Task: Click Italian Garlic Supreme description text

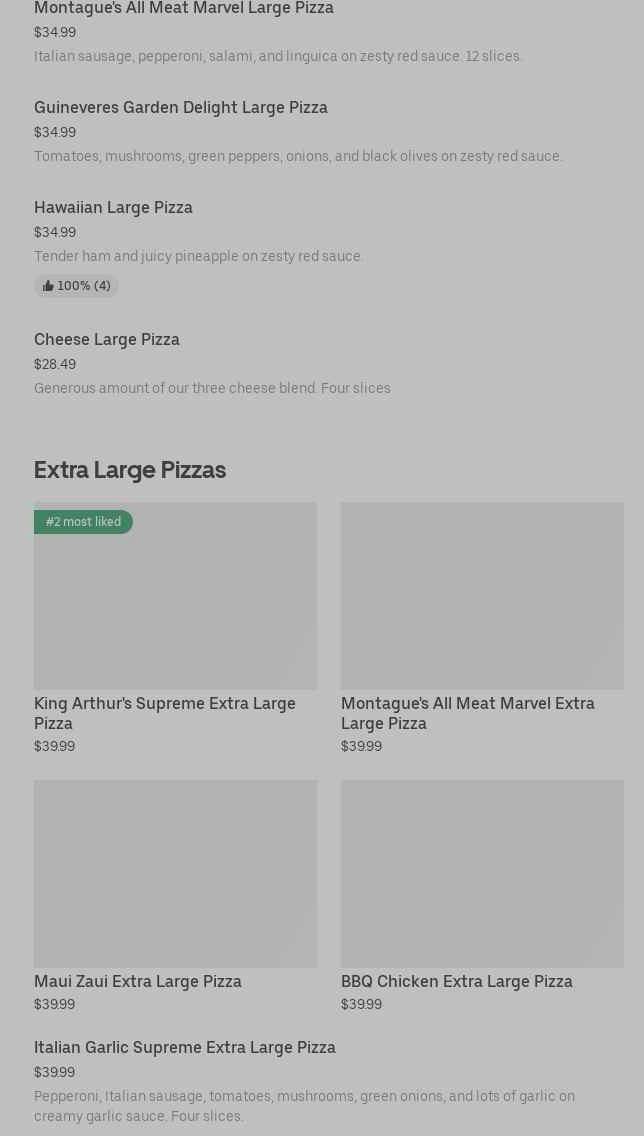Action: [304, 1106]
